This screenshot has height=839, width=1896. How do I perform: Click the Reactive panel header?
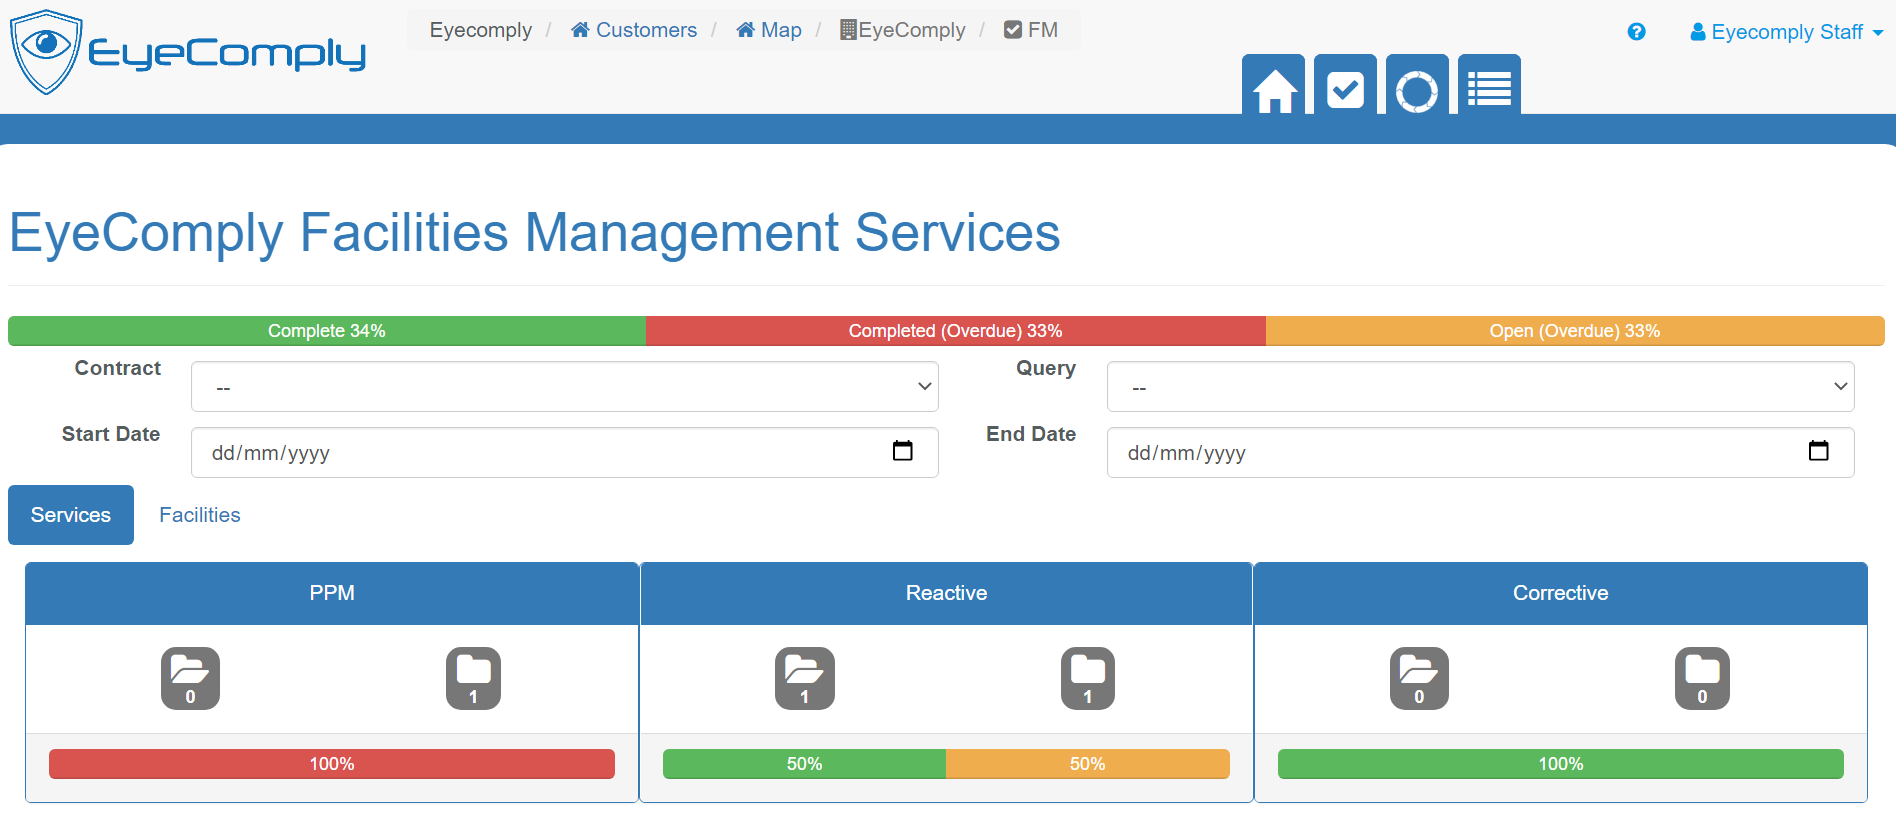click(946, 594)
